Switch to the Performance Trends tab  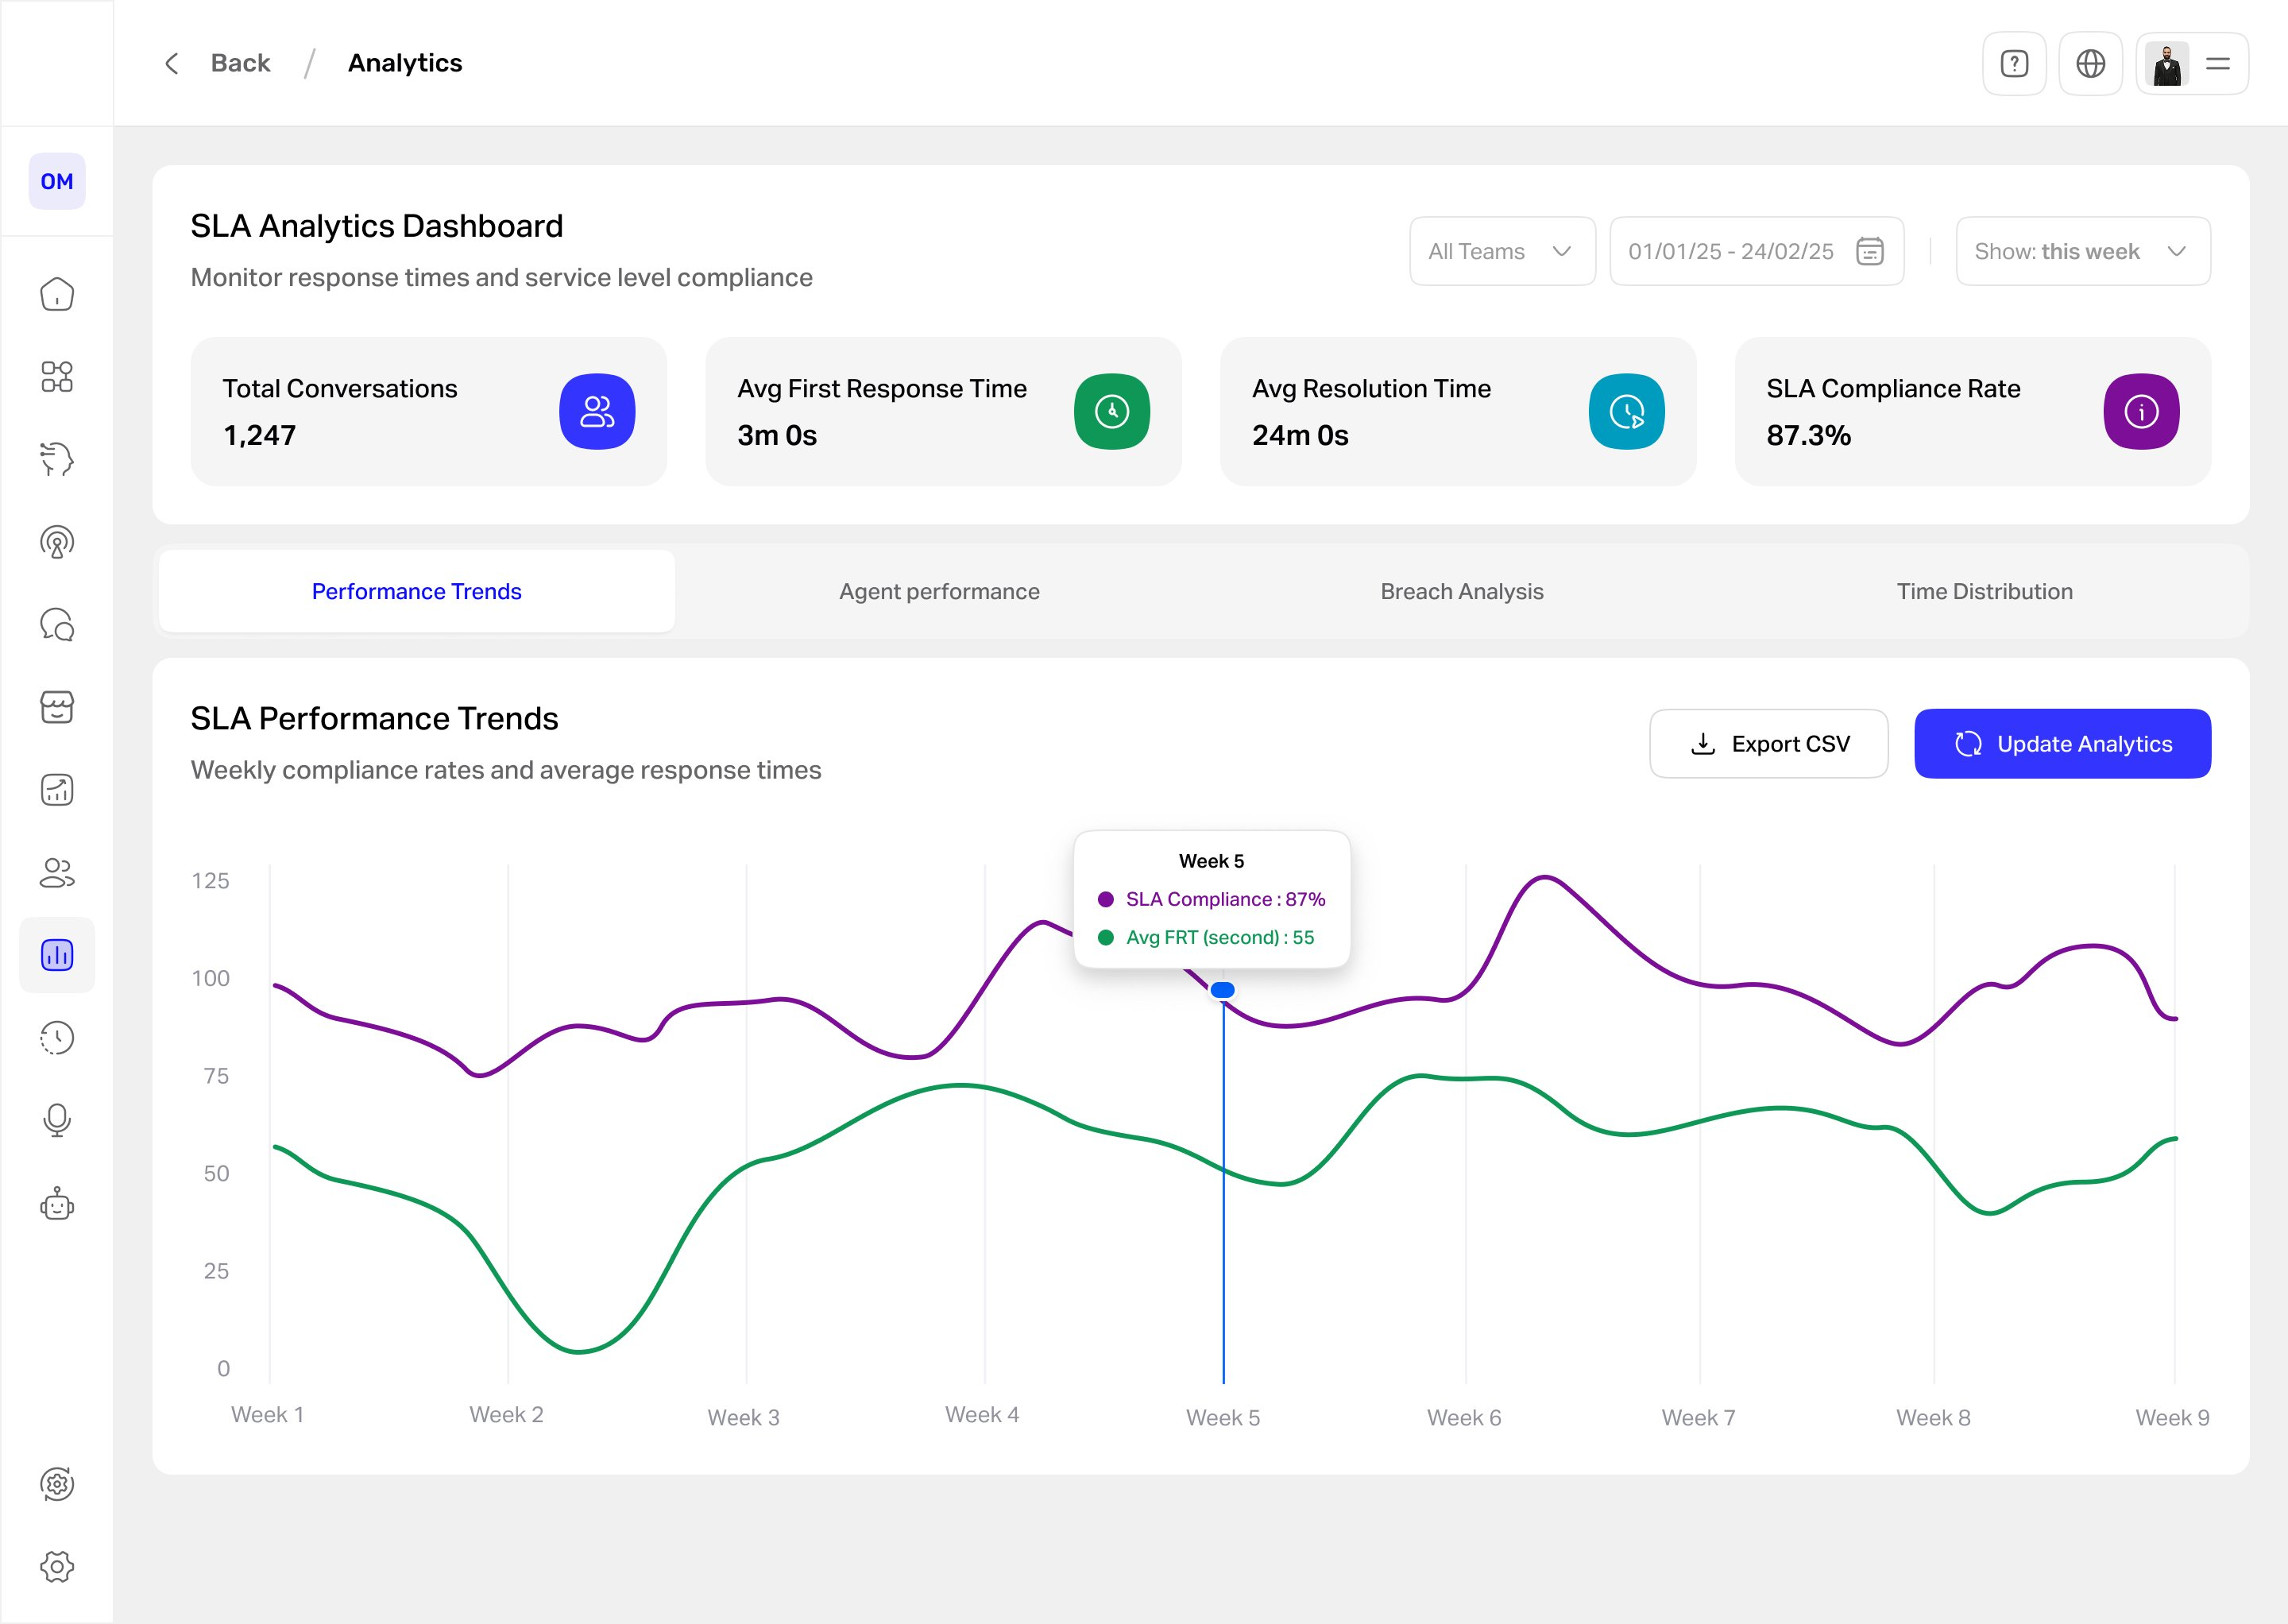[417, 591]
